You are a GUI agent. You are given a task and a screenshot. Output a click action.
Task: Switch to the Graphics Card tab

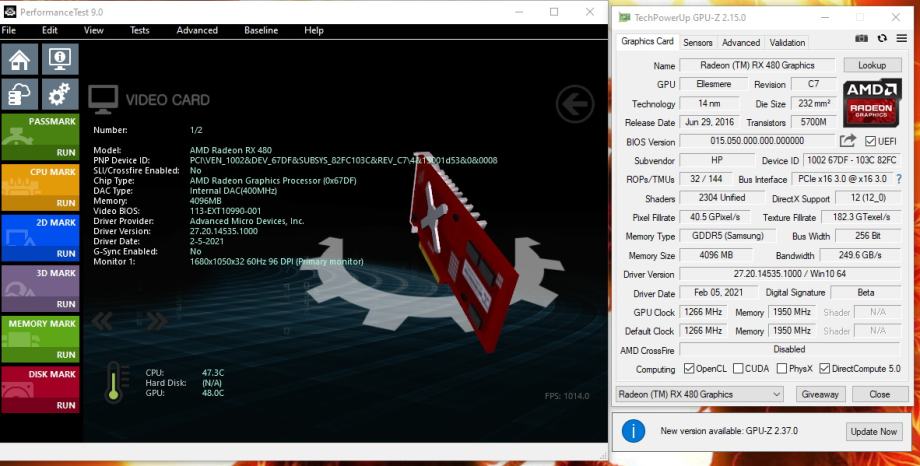click(x=647, y=41)
